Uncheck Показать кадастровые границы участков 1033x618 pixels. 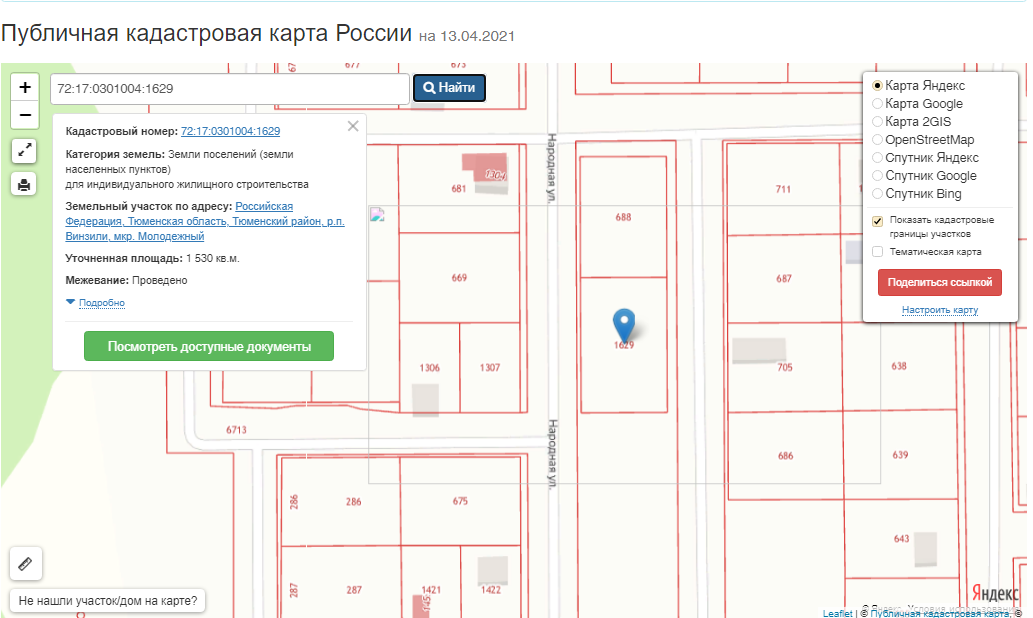[878, 221]
